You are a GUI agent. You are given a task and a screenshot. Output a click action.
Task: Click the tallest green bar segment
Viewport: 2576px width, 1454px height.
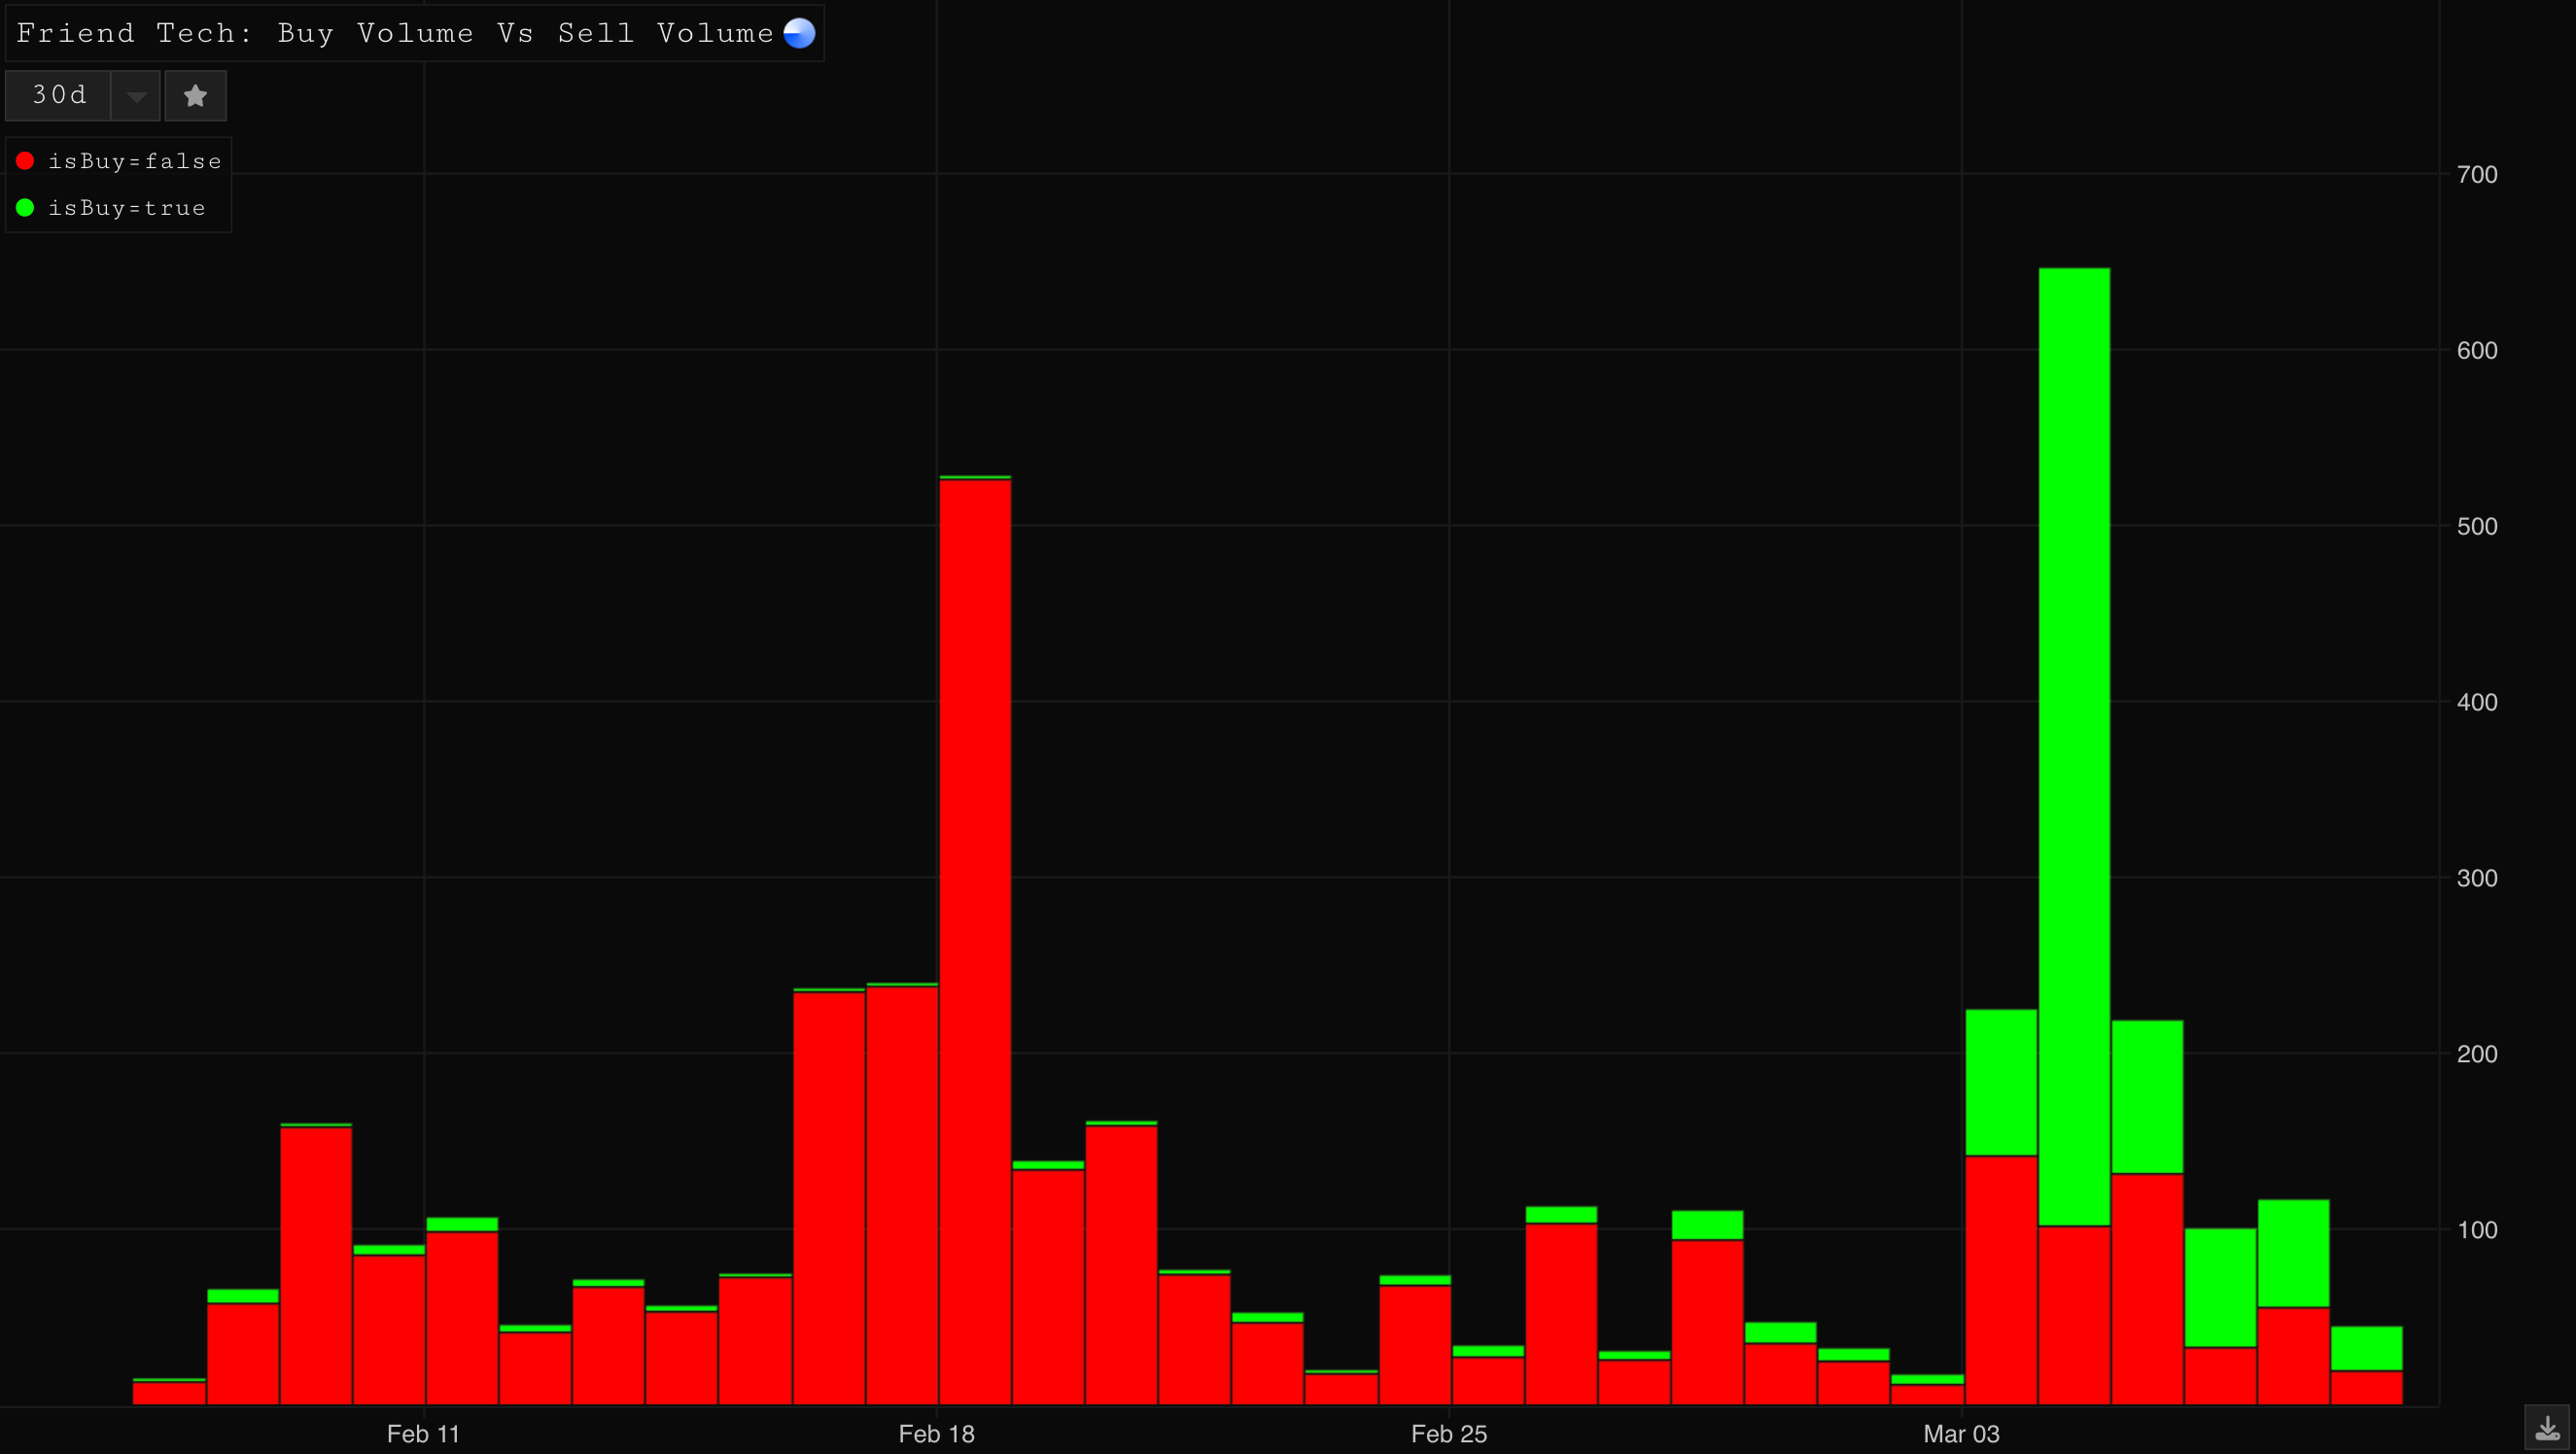click(x=2074, y=745)
